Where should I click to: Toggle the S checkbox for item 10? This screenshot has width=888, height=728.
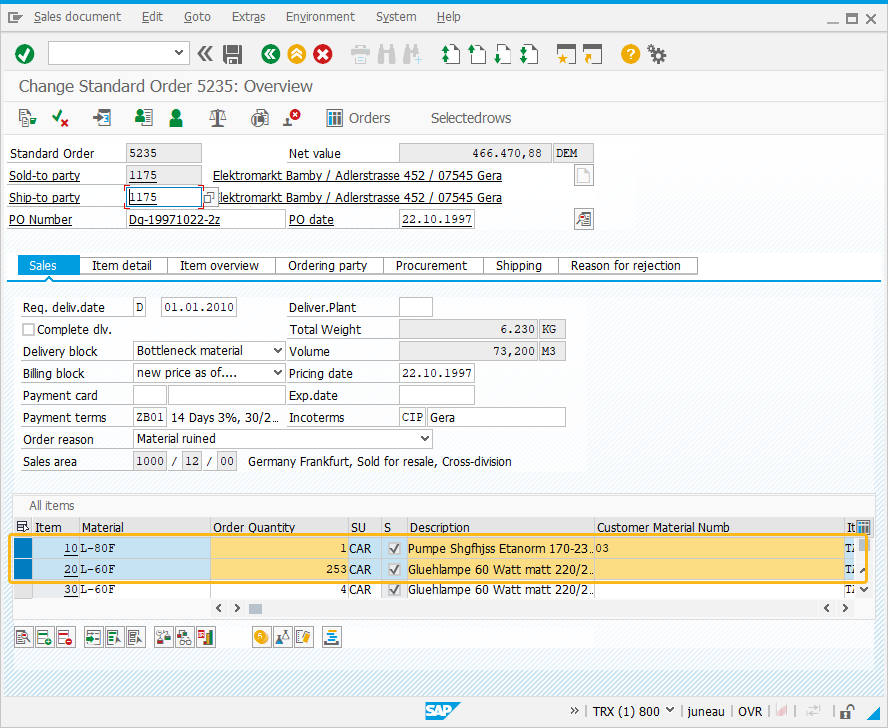click(x=394, y=548)
